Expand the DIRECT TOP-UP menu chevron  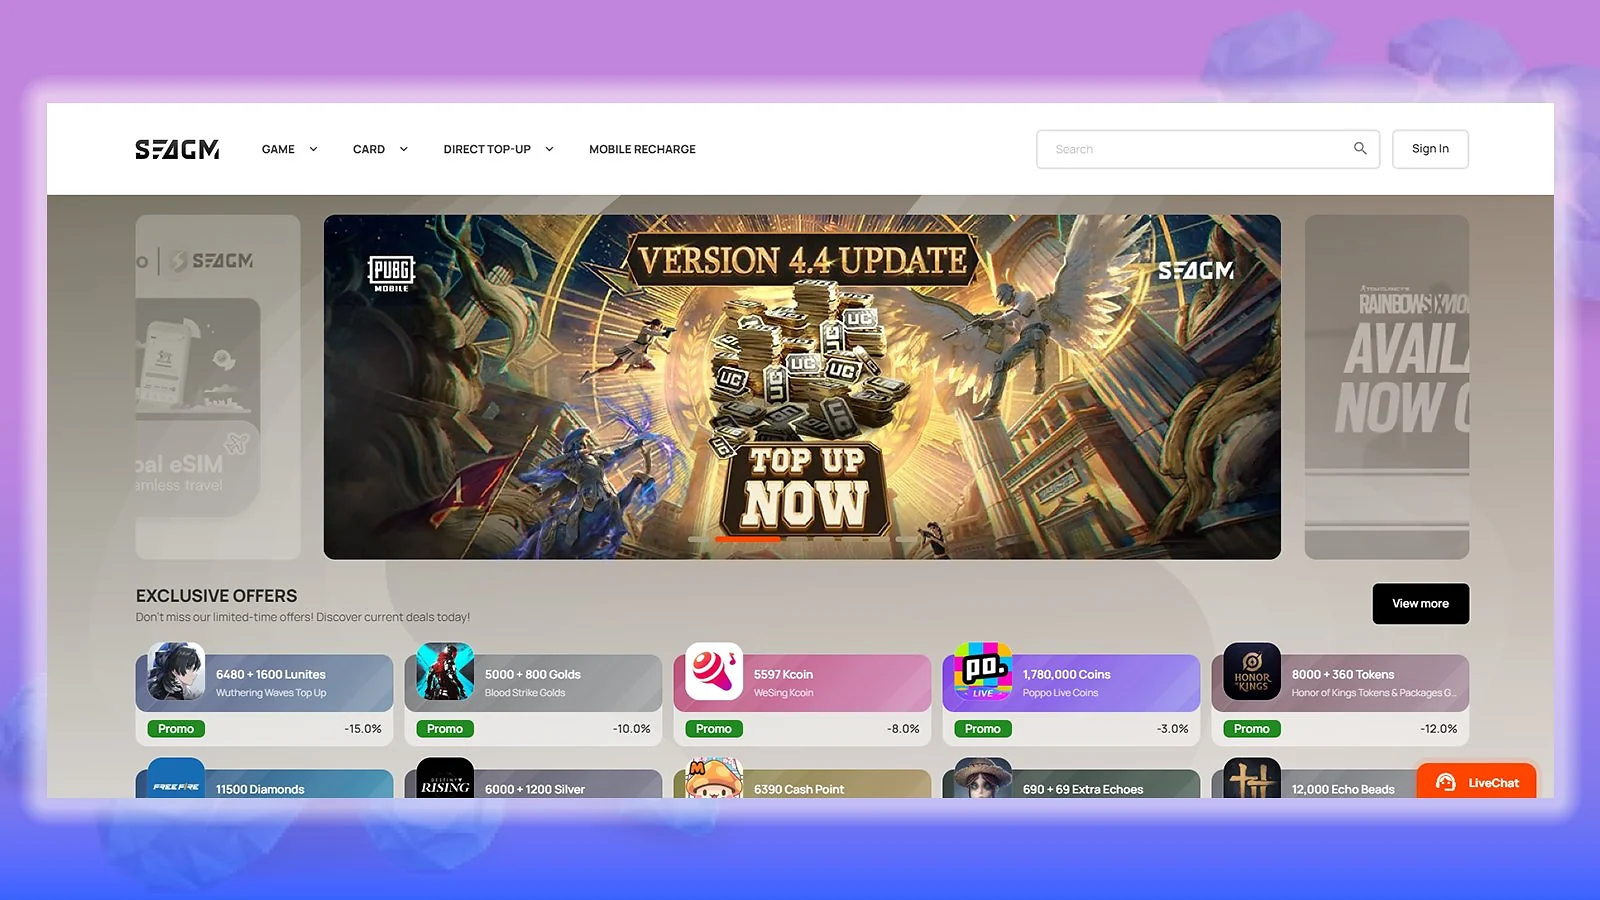tap(549, 149)
